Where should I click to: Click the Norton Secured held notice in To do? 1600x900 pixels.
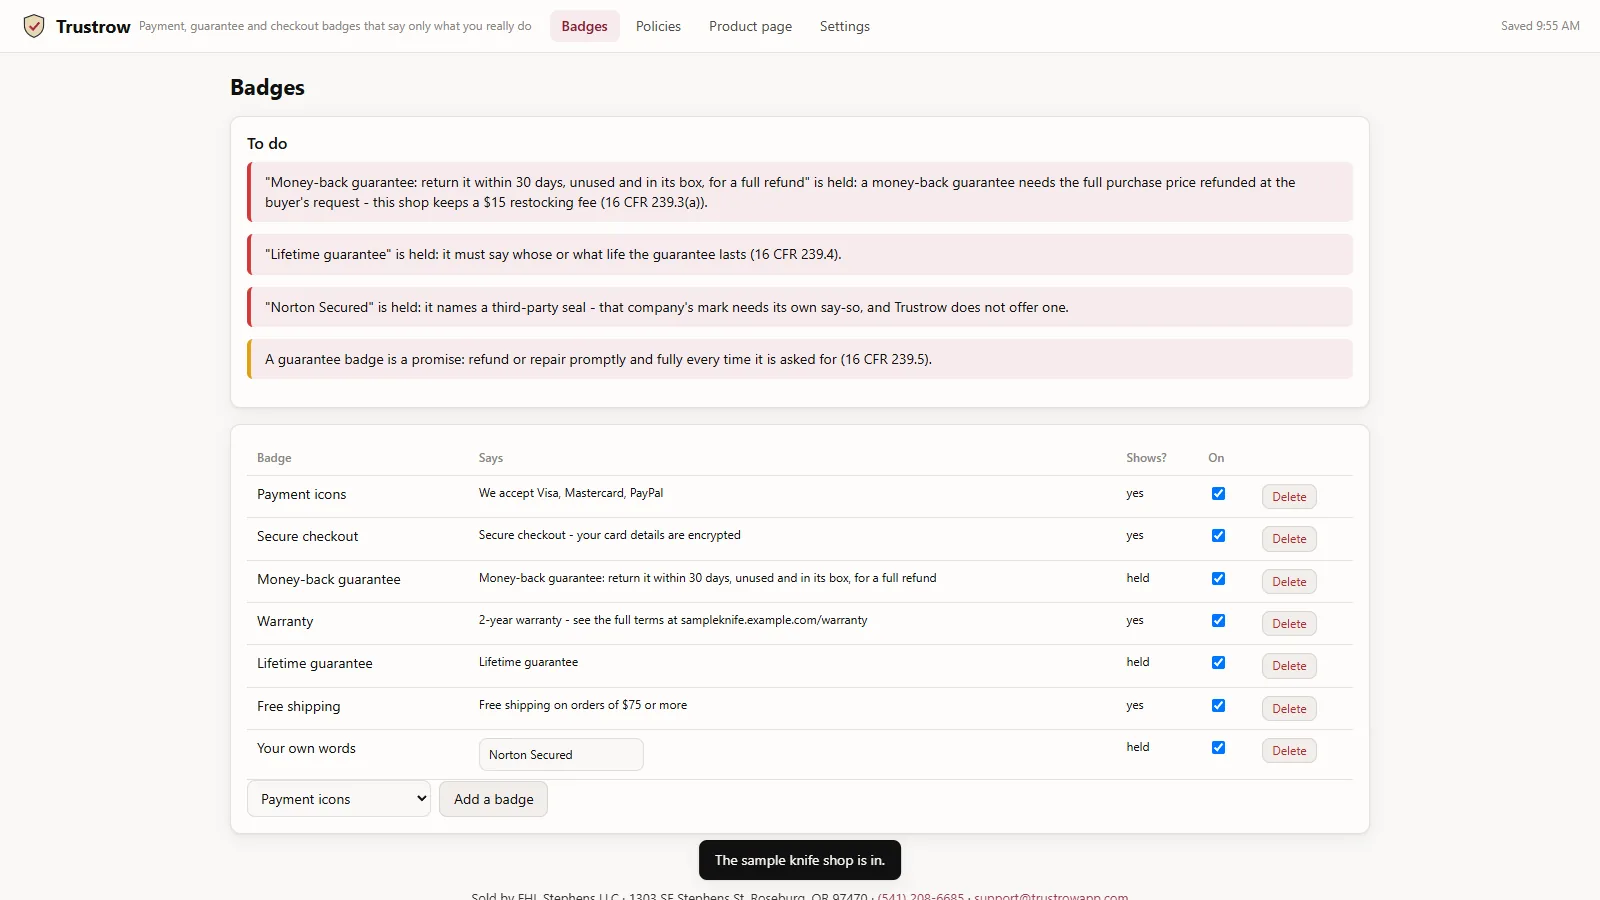tap(800, 307)
